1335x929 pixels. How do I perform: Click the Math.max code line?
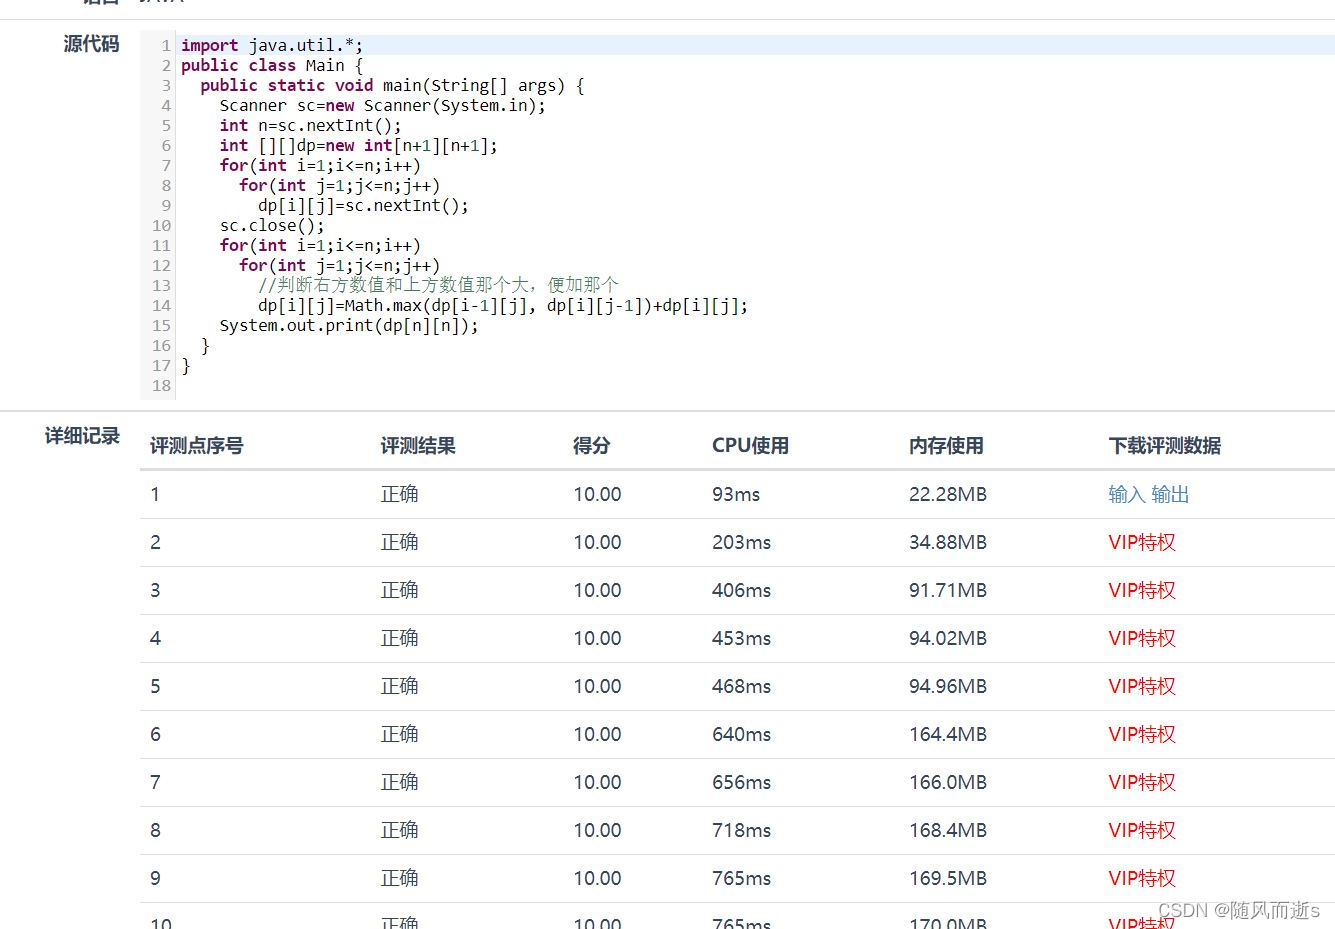[x=503, y=305]
